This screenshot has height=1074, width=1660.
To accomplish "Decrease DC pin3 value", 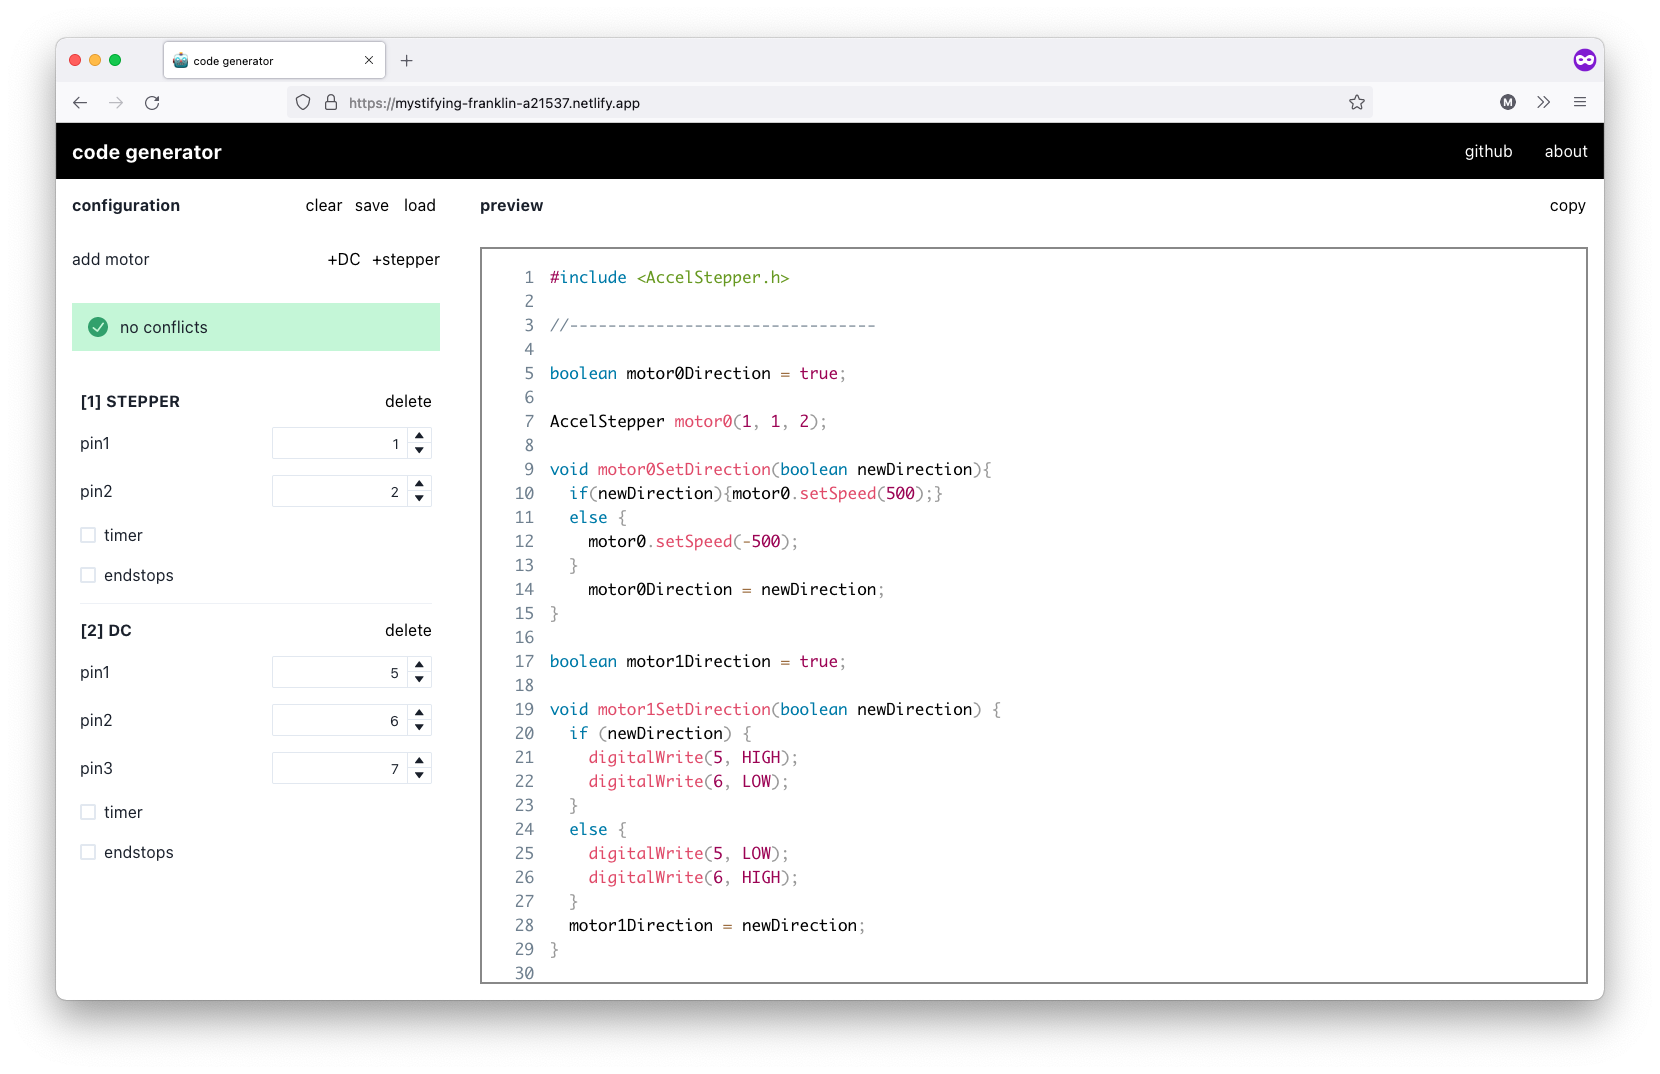I will click(420, 776).
